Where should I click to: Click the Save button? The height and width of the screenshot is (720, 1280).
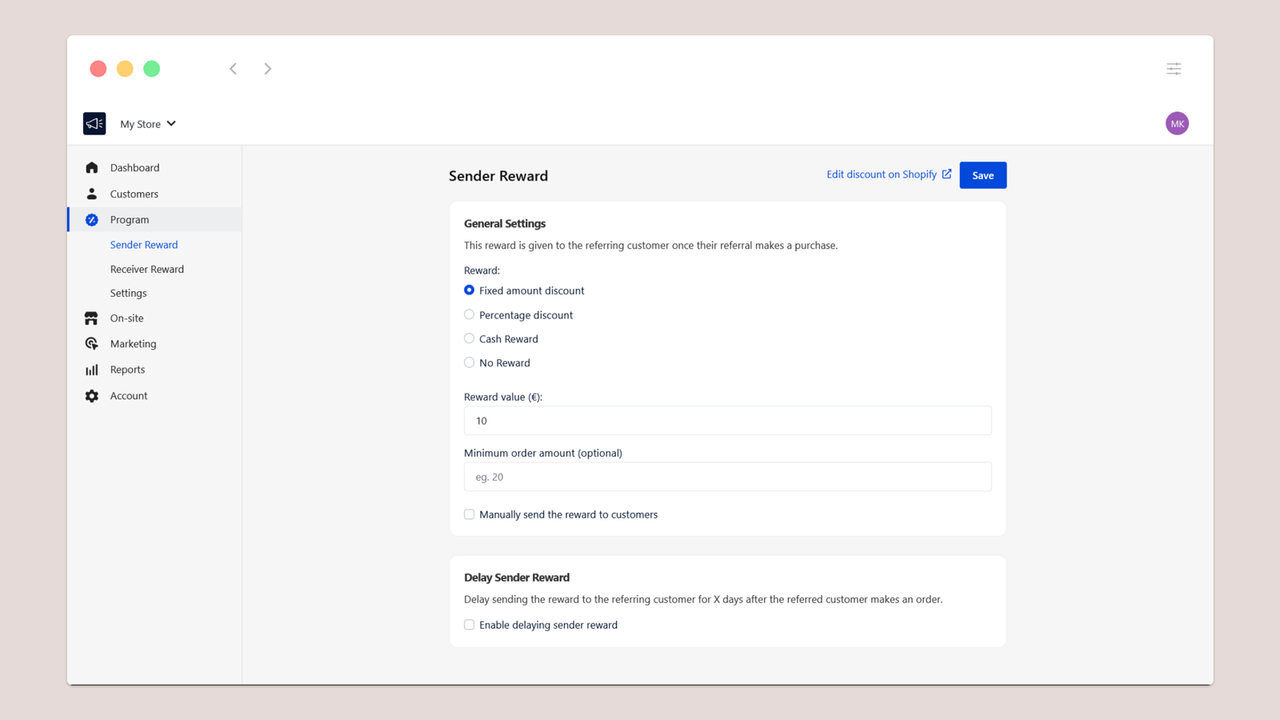(x=983, y=175)
